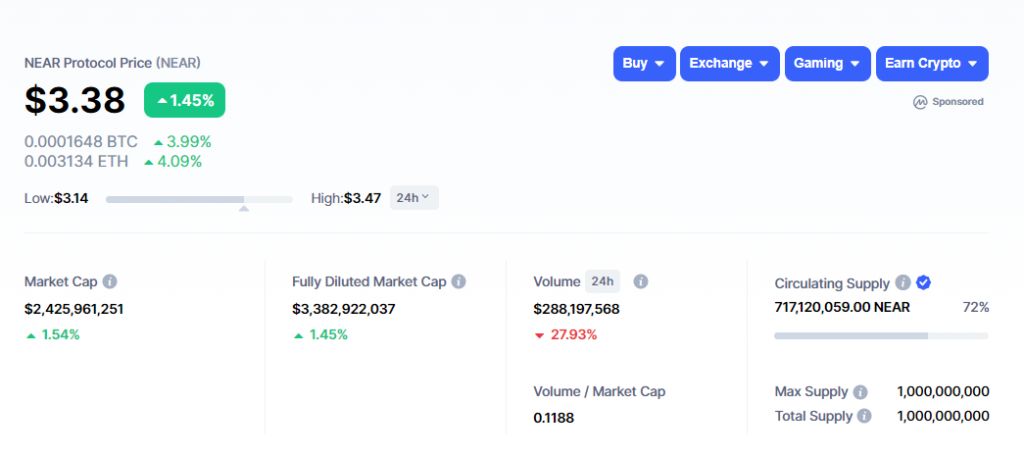
Task: Click the 72% circulating percentage
Action: [x=976, y=307]
